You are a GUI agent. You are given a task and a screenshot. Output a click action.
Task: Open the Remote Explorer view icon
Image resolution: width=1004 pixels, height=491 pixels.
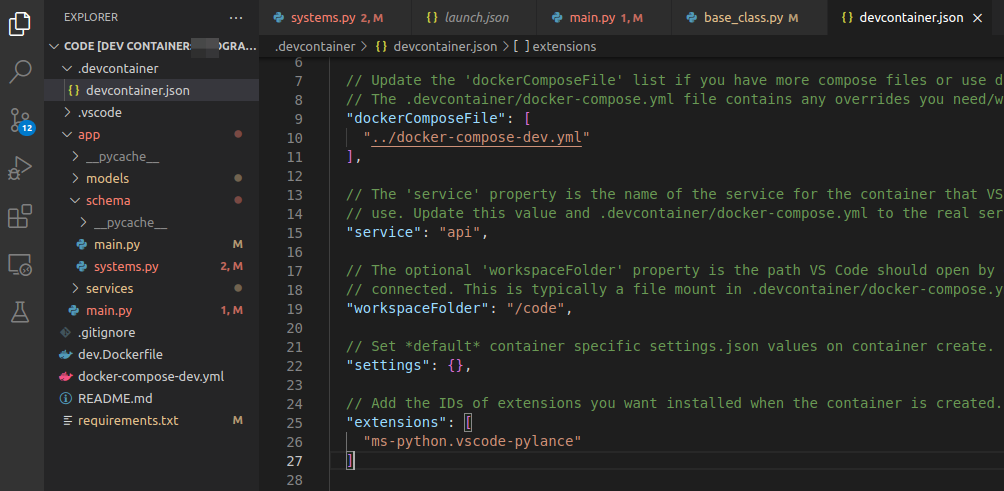coord(20,264)
